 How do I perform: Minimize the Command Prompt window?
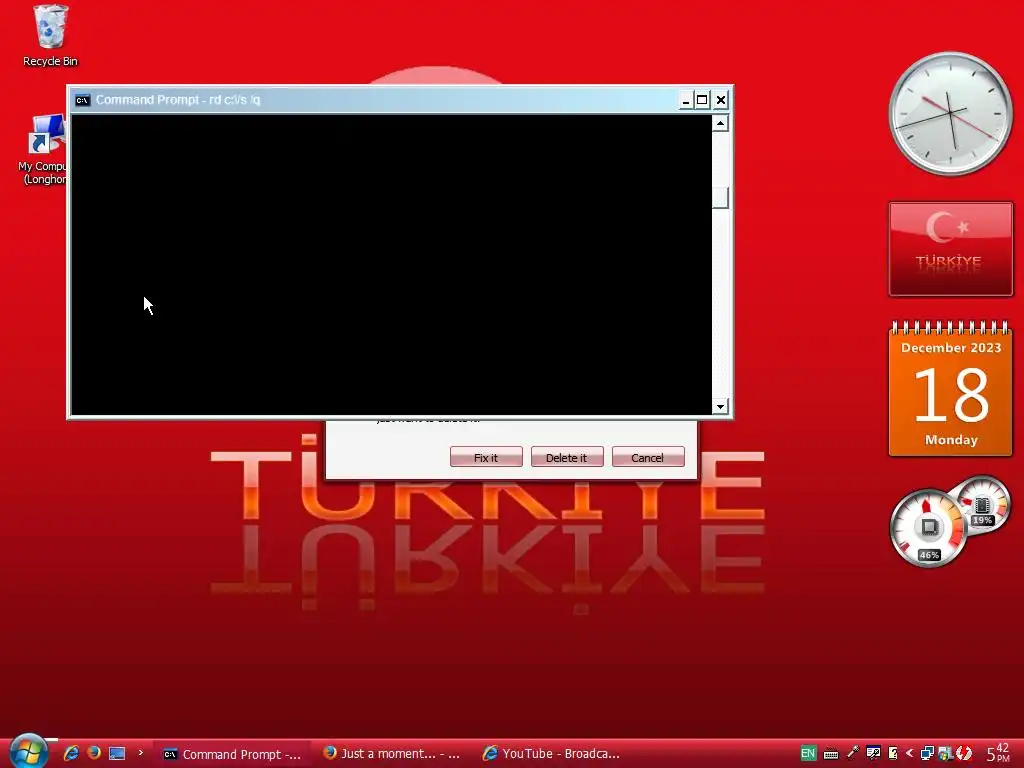(x=685, y=100)
